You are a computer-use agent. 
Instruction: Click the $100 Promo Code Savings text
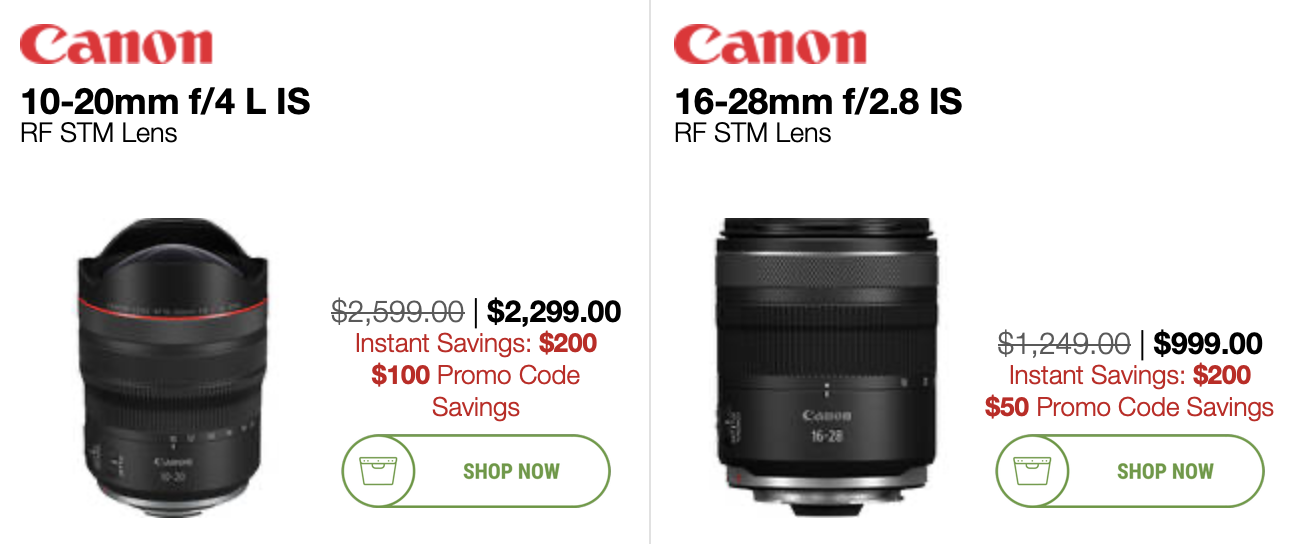pos(476,391)
